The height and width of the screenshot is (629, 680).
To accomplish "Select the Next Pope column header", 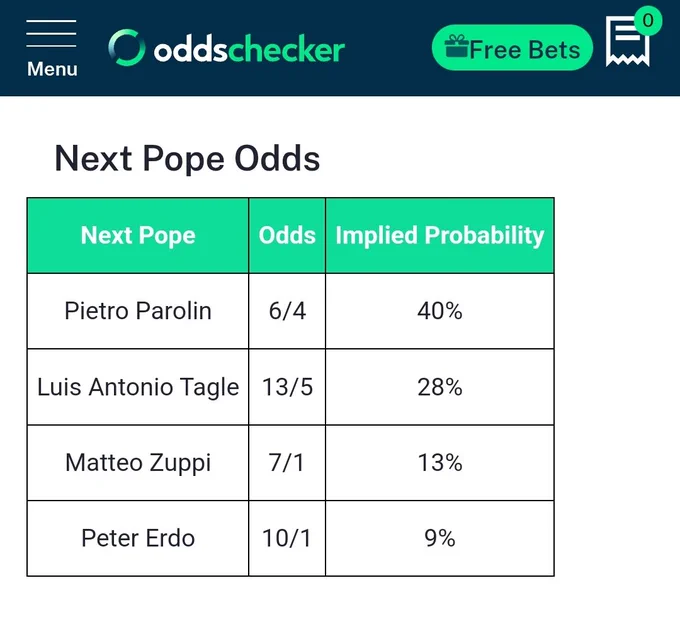I will click(138, 236).
